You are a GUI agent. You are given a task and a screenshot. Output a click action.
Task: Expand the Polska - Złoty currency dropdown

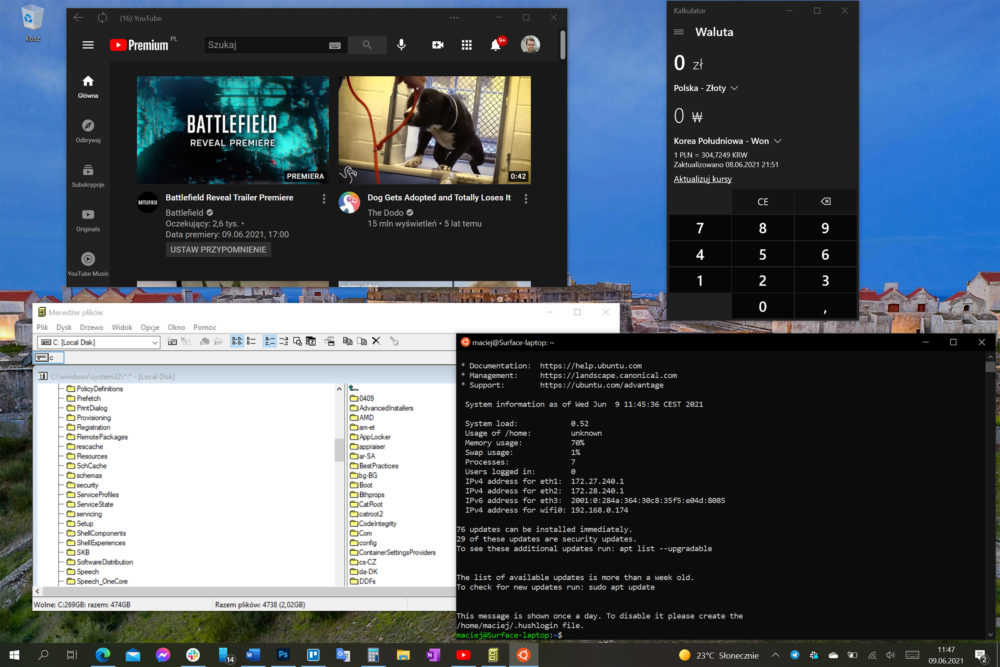(705, 88)
